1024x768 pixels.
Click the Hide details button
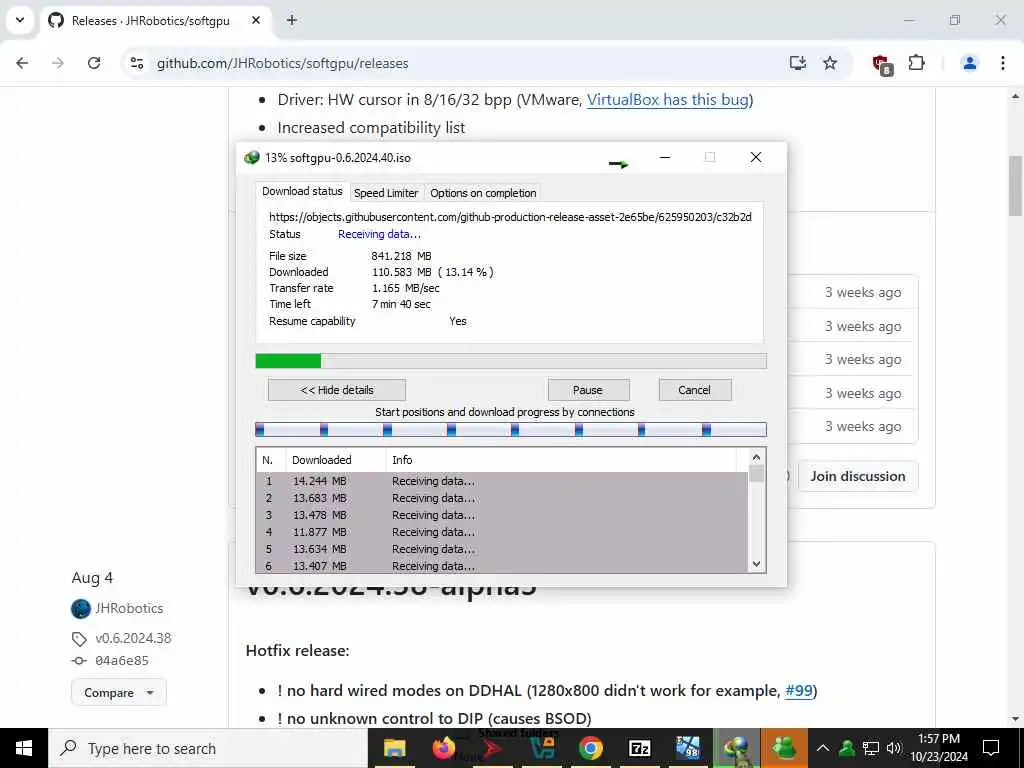point(337,390)
